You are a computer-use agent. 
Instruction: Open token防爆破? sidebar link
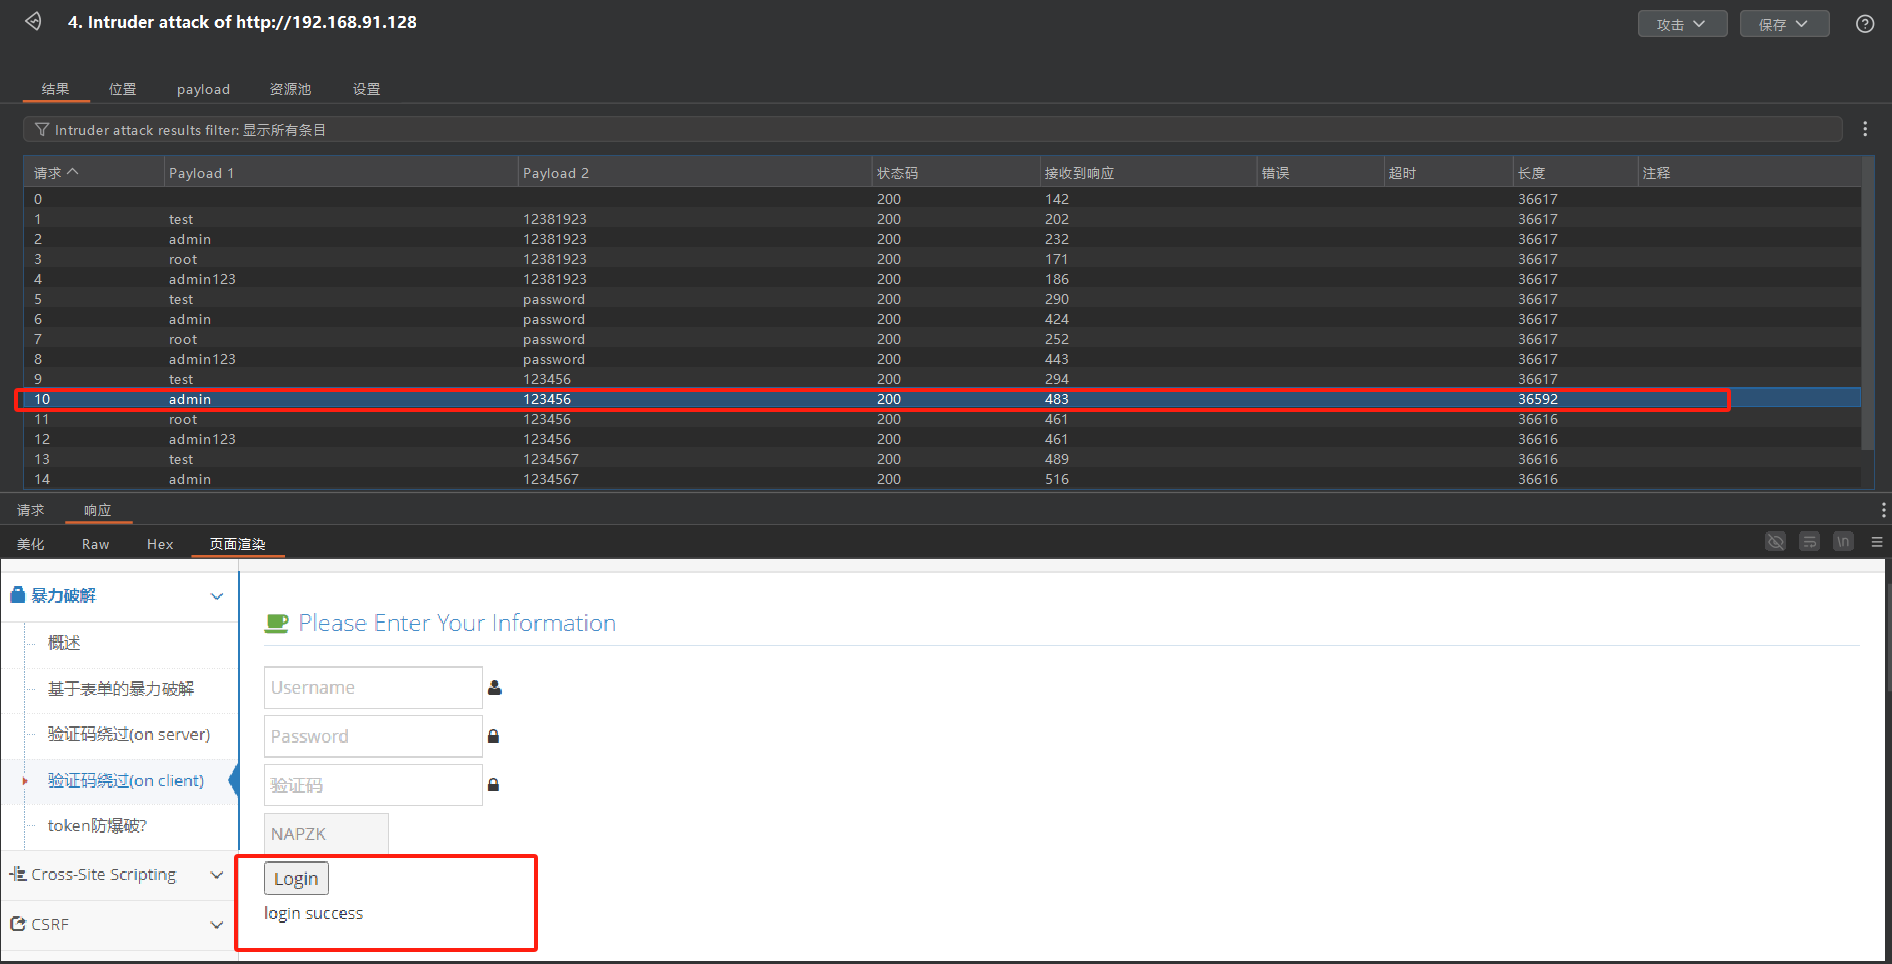[98, 825]
